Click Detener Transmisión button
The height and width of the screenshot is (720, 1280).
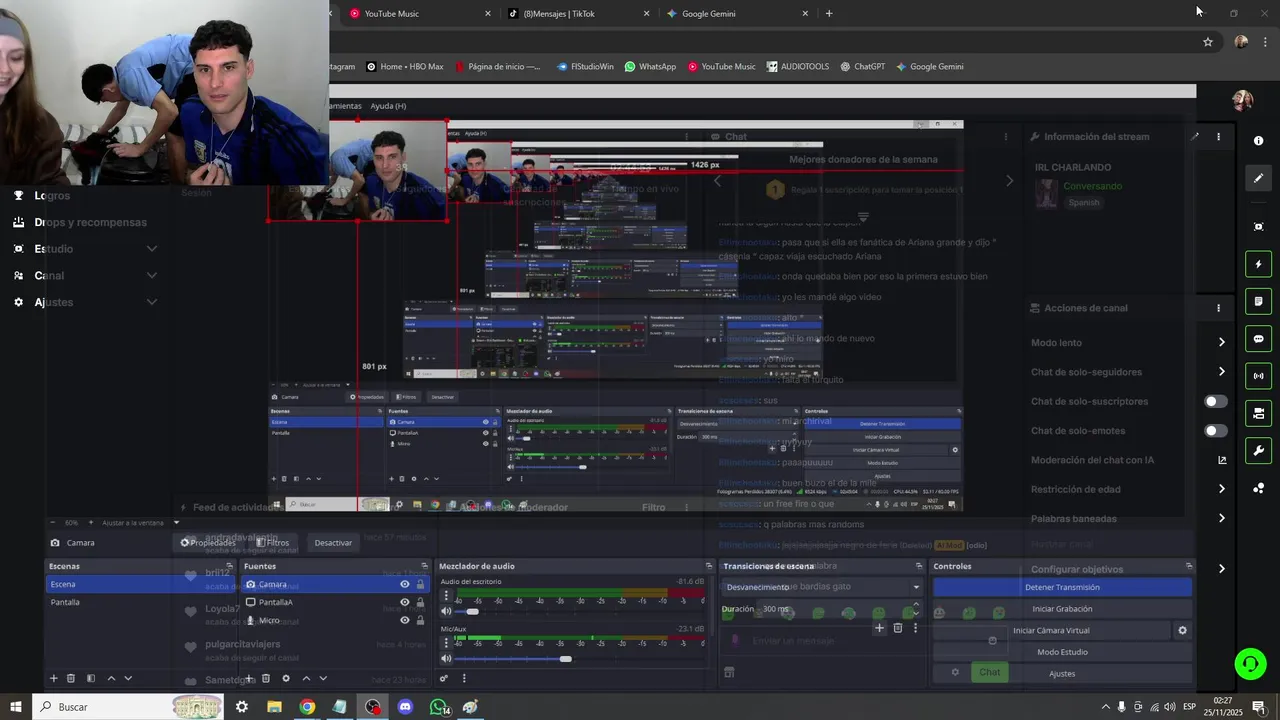[x=1062, y=587]
